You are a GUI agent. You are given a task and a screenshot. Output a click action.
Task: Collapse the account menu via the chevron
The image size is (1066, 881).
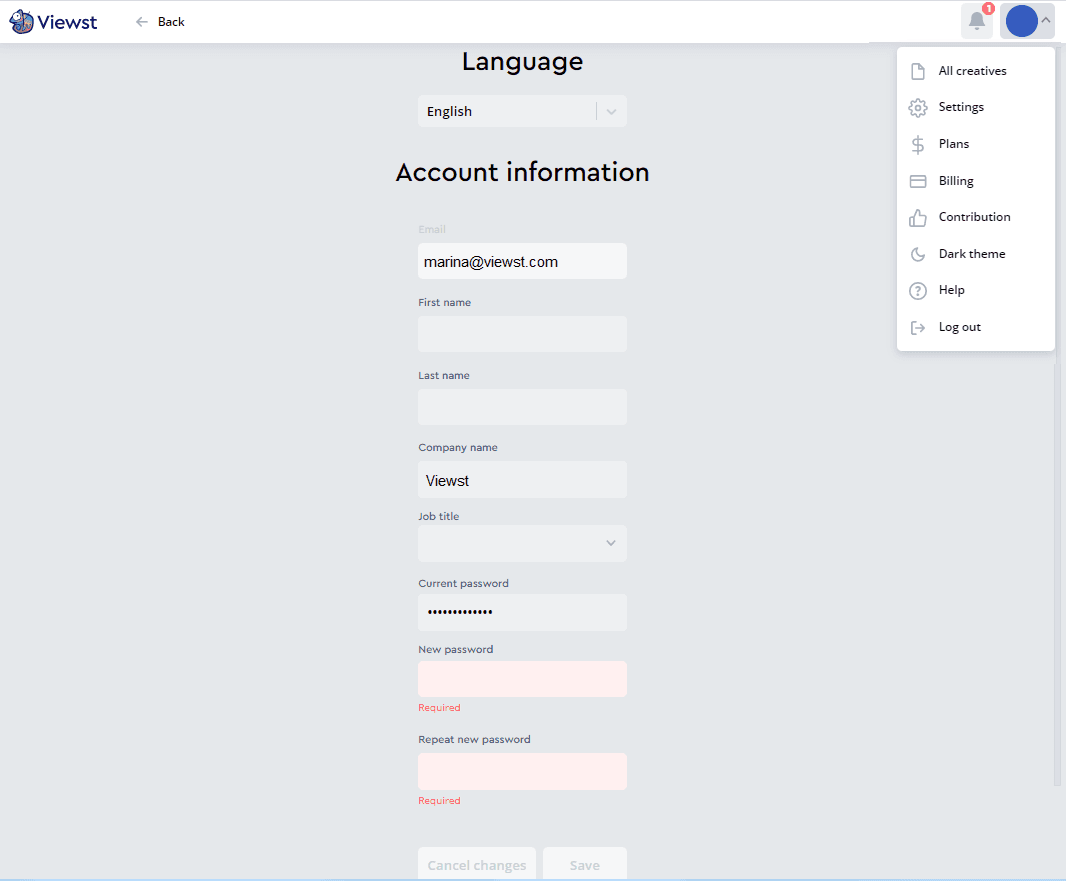[x=1046, y=19]
